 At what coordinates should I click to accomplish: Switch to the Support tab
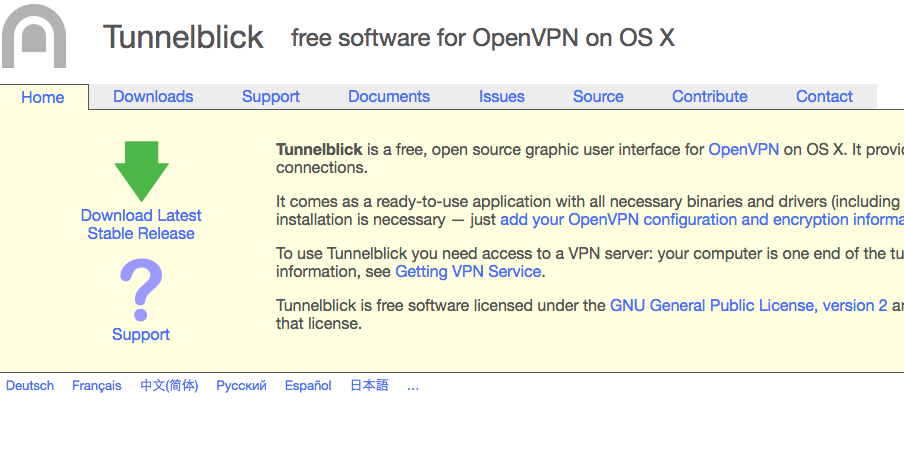click(270, 96)
